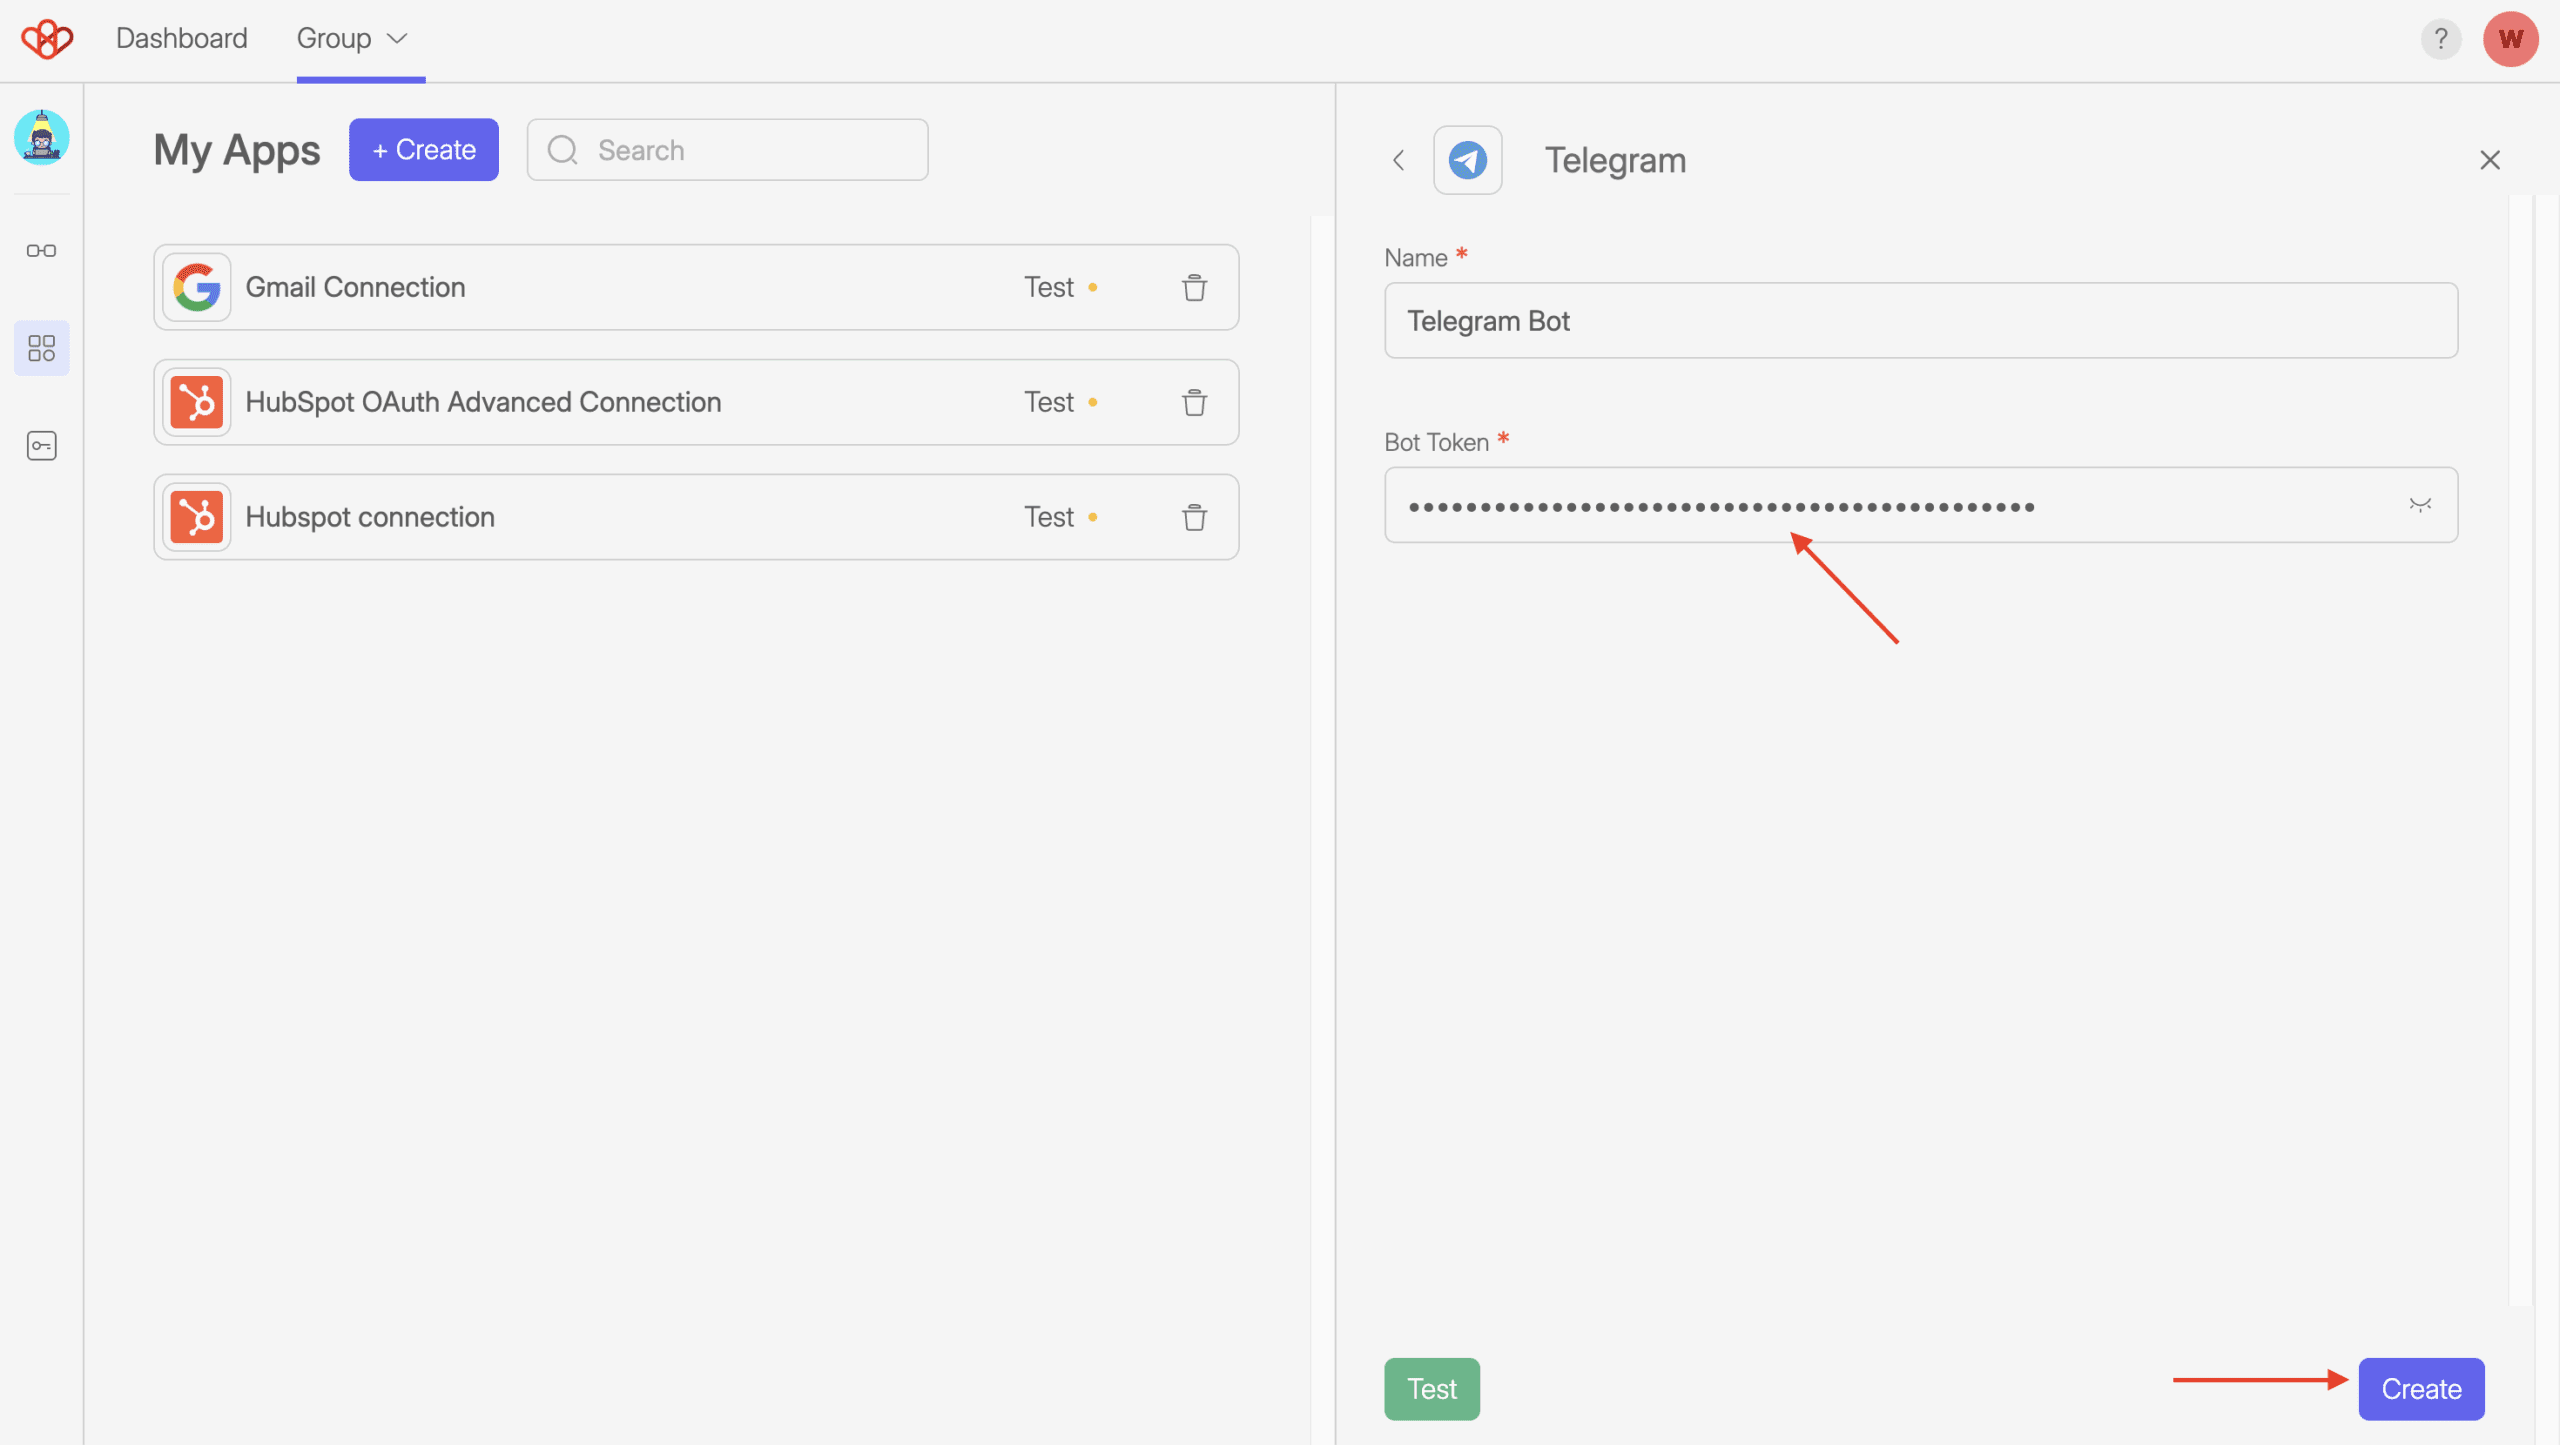
Task: Click the search magnifier icon
Action: tap(563, 150)
